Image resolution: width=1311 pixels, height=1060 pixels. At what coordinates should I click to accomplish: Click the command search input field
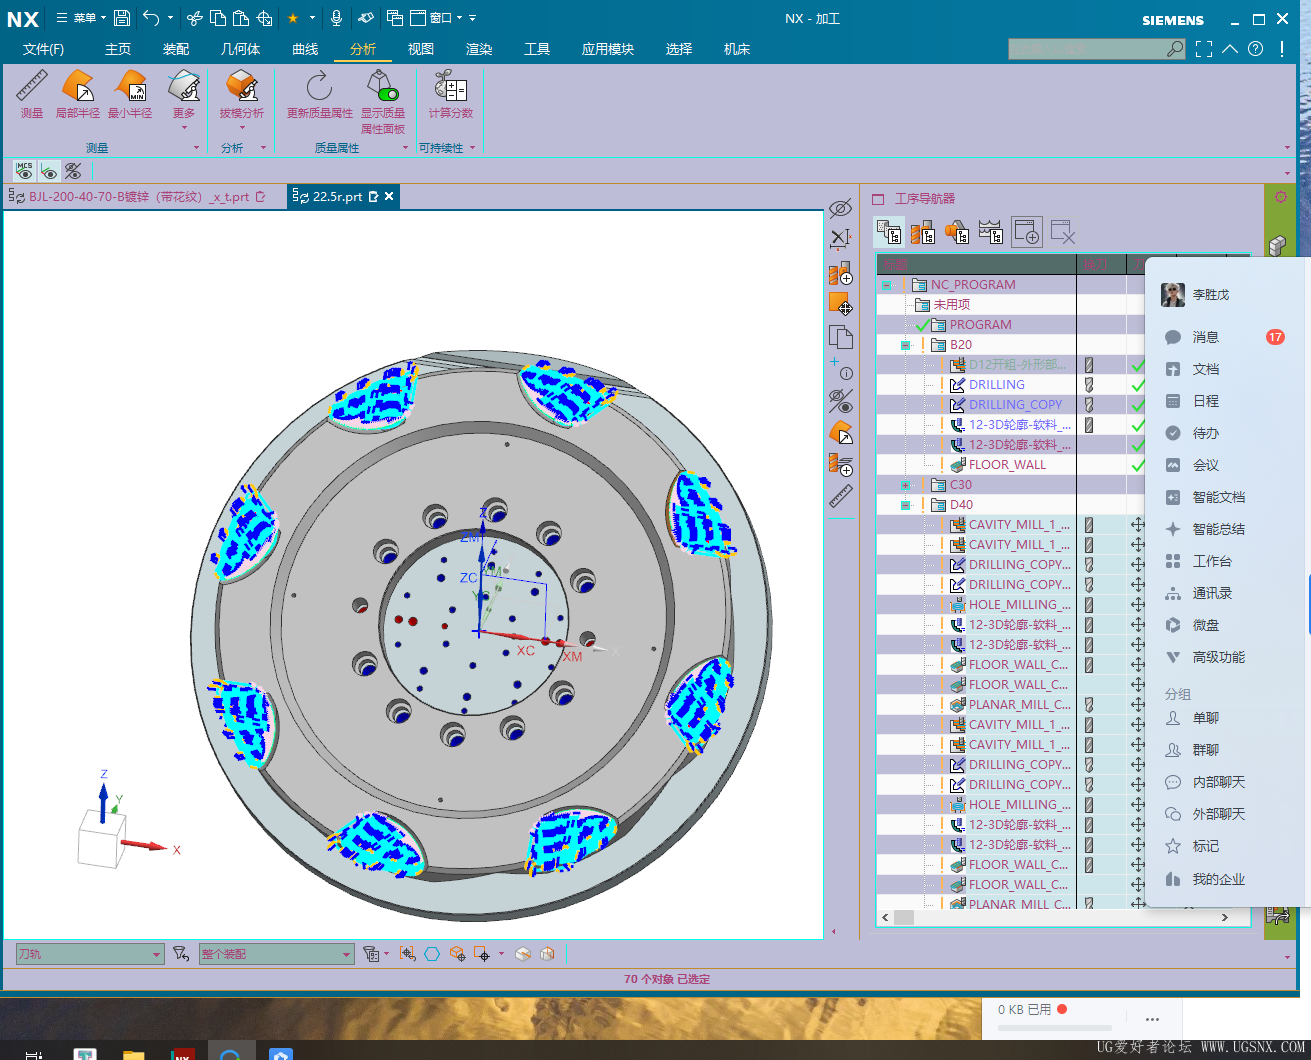coord(1088,49)
